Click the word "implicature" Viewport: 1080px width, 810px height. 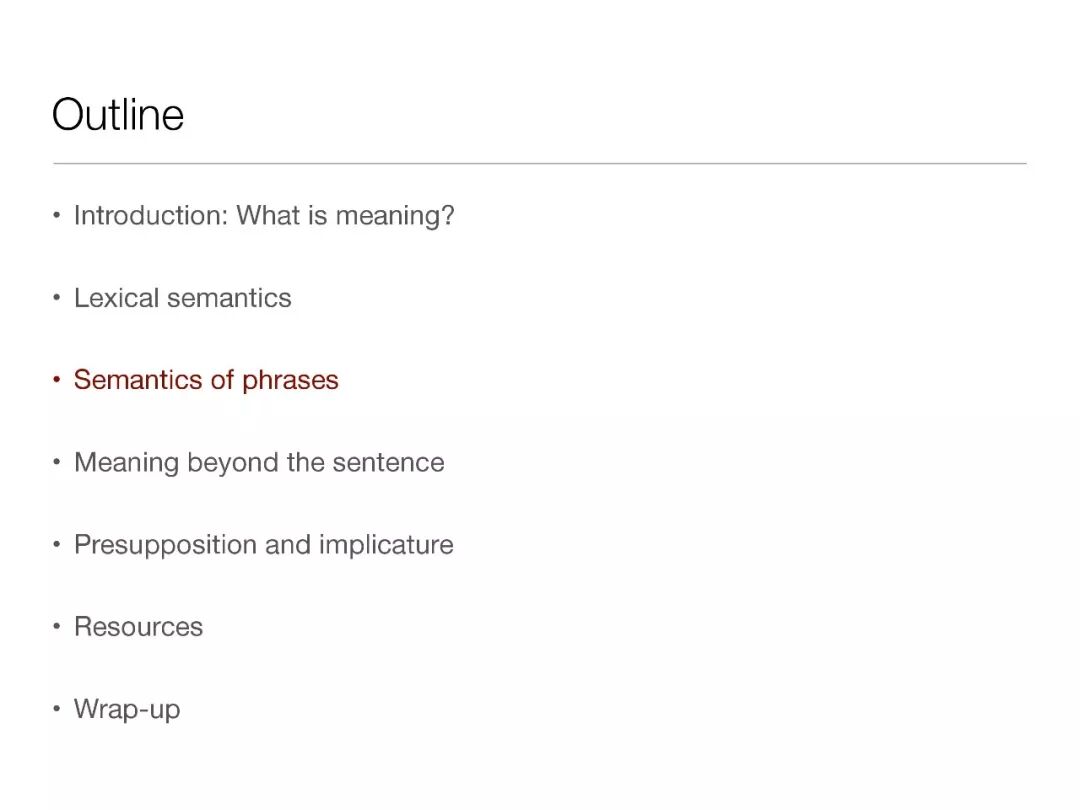coord(386,545)
